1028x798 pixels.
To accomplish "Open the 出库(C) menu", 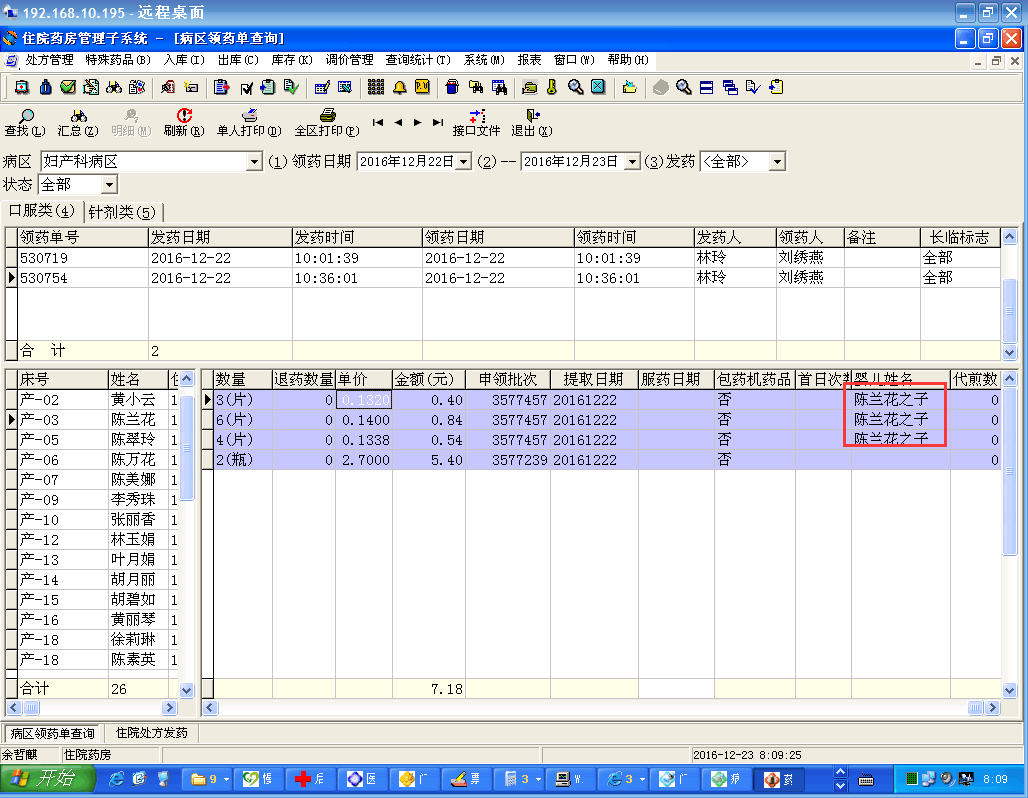I will (238, 60).
